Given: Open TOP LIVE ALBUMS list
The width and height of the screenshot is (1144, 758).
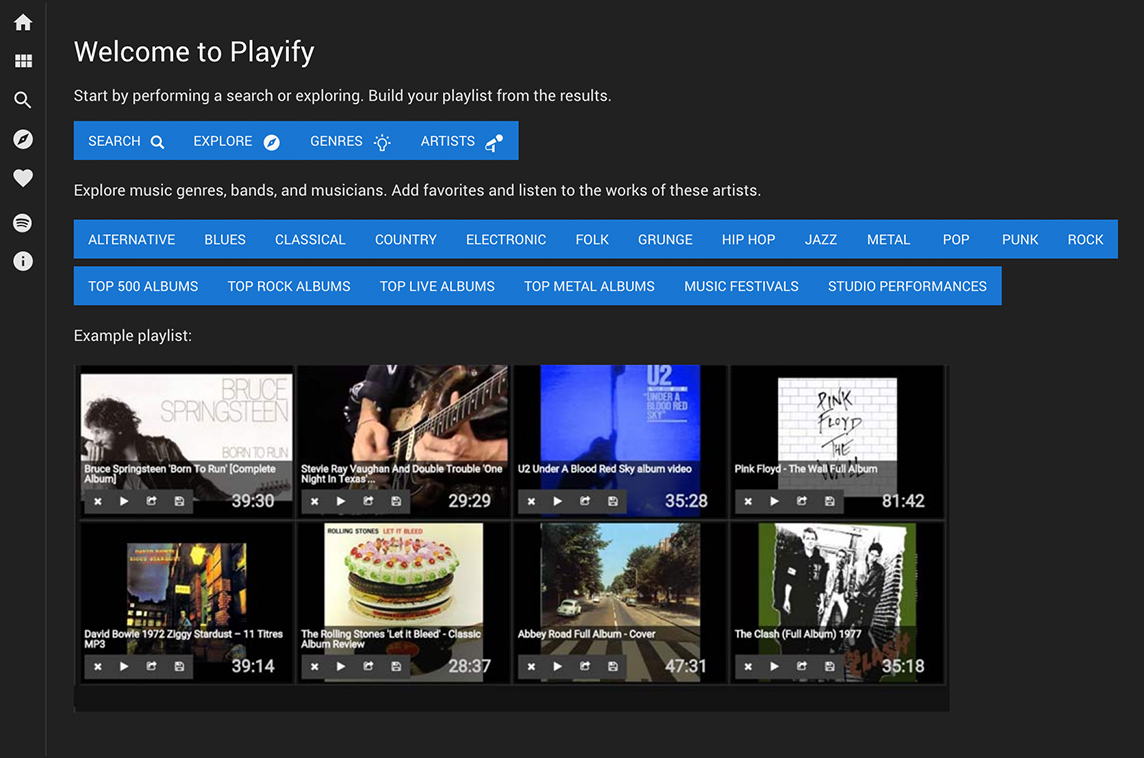Looking at the screenshot, I should point(437,286).
